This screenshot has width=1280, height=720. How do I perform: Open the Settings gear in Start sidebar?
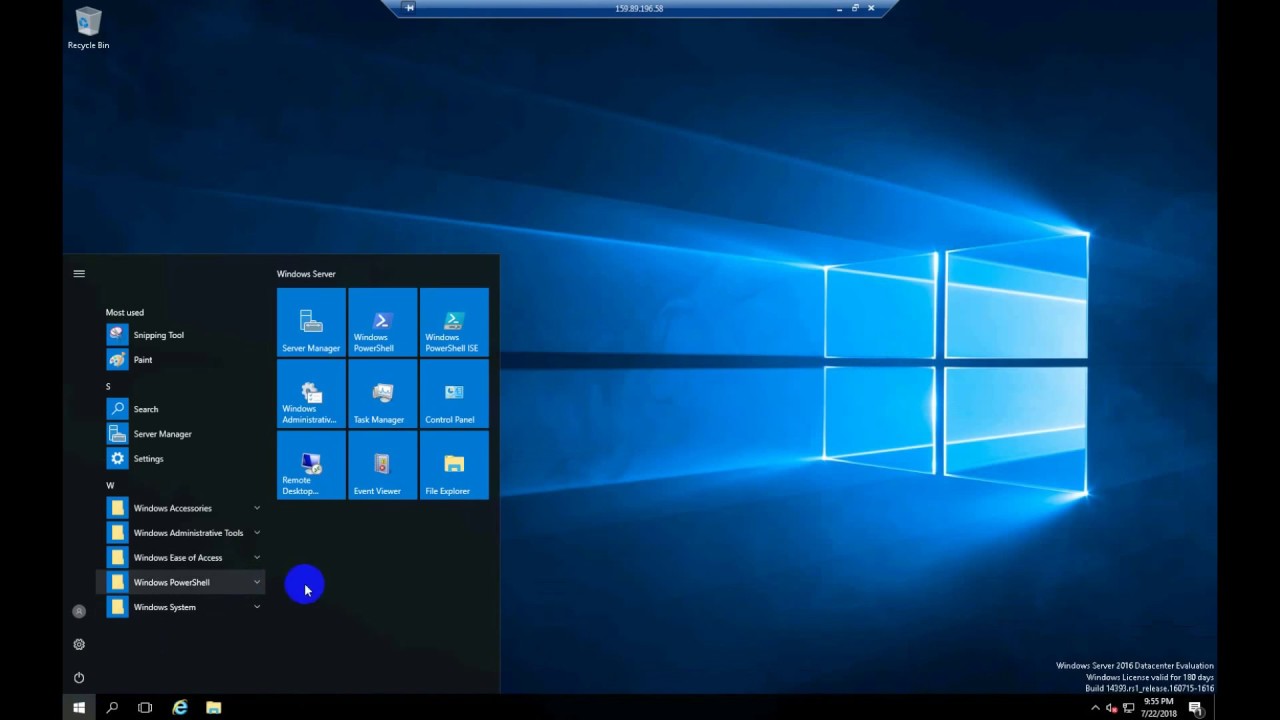click(79, 644)
